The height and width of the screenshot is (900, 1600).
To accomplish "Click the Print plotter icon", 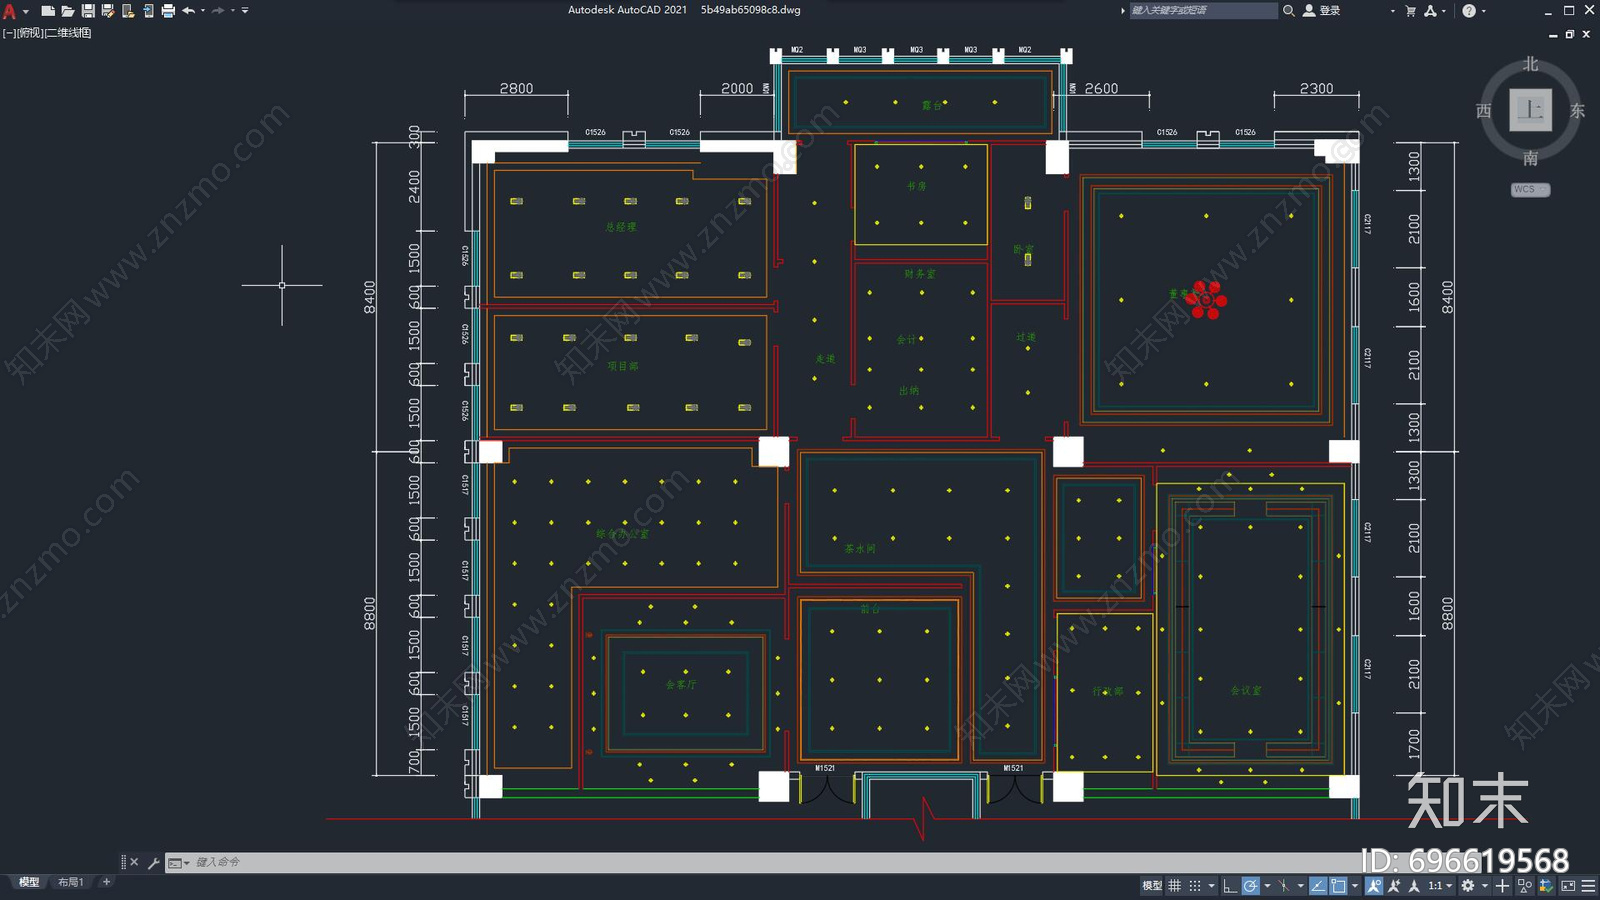I will (168, 11).
